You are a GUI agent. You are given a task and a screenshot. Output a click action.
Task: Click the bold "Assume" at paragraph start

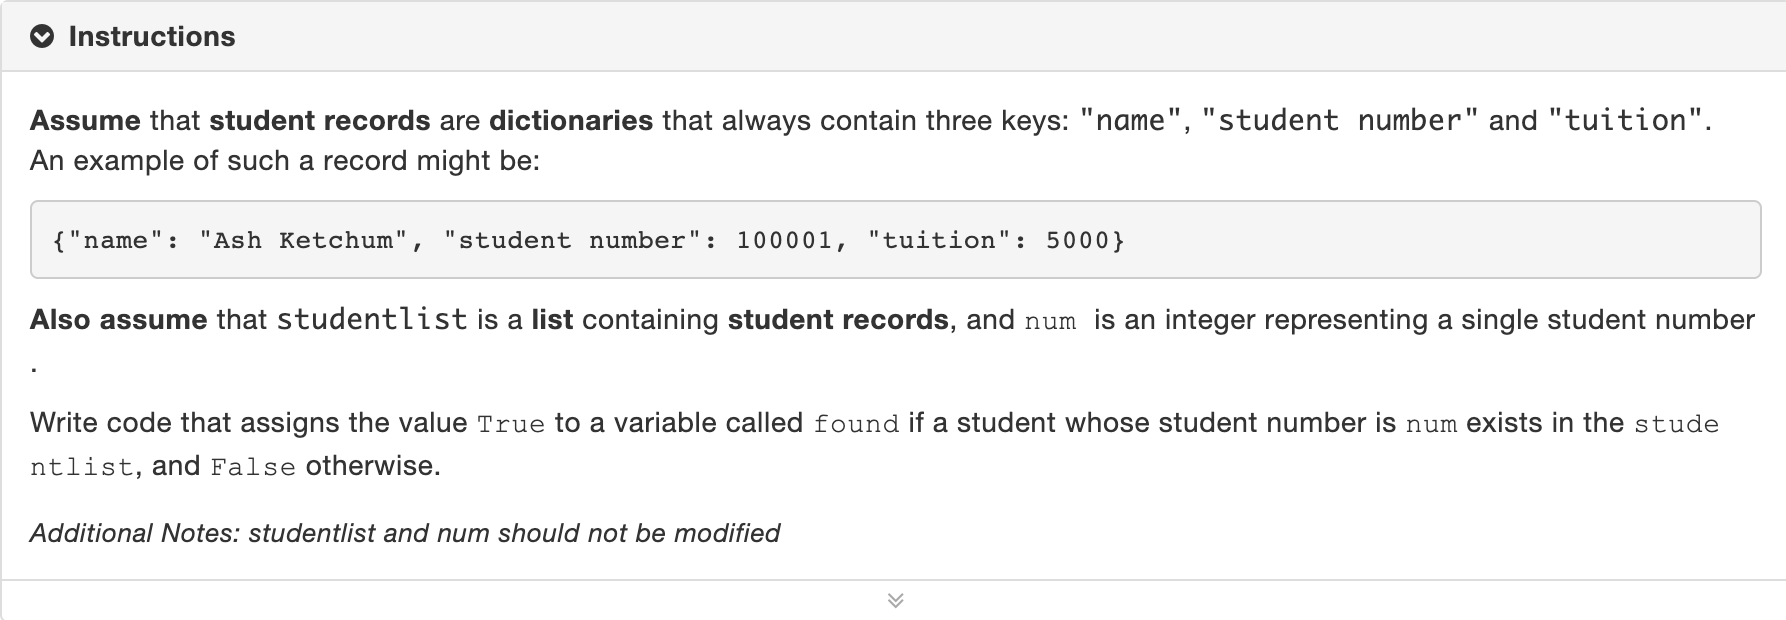85,121
